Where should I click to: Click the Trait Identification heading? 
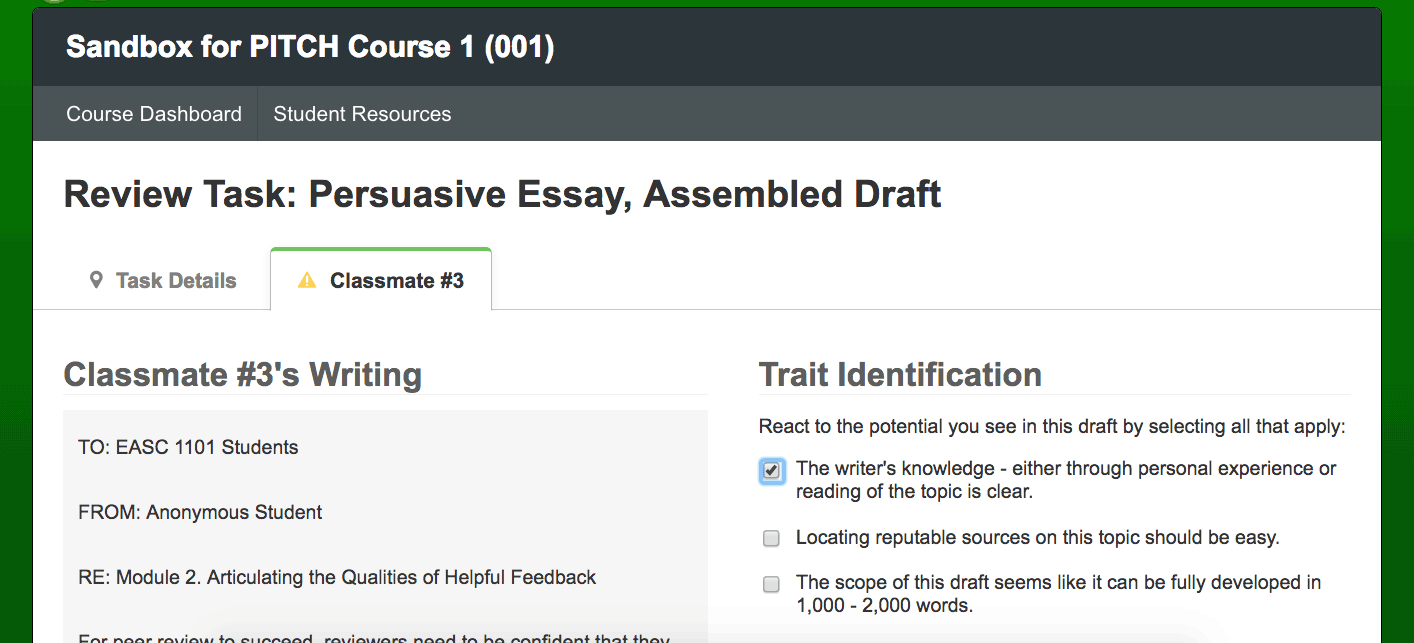[x=900, y=375]
